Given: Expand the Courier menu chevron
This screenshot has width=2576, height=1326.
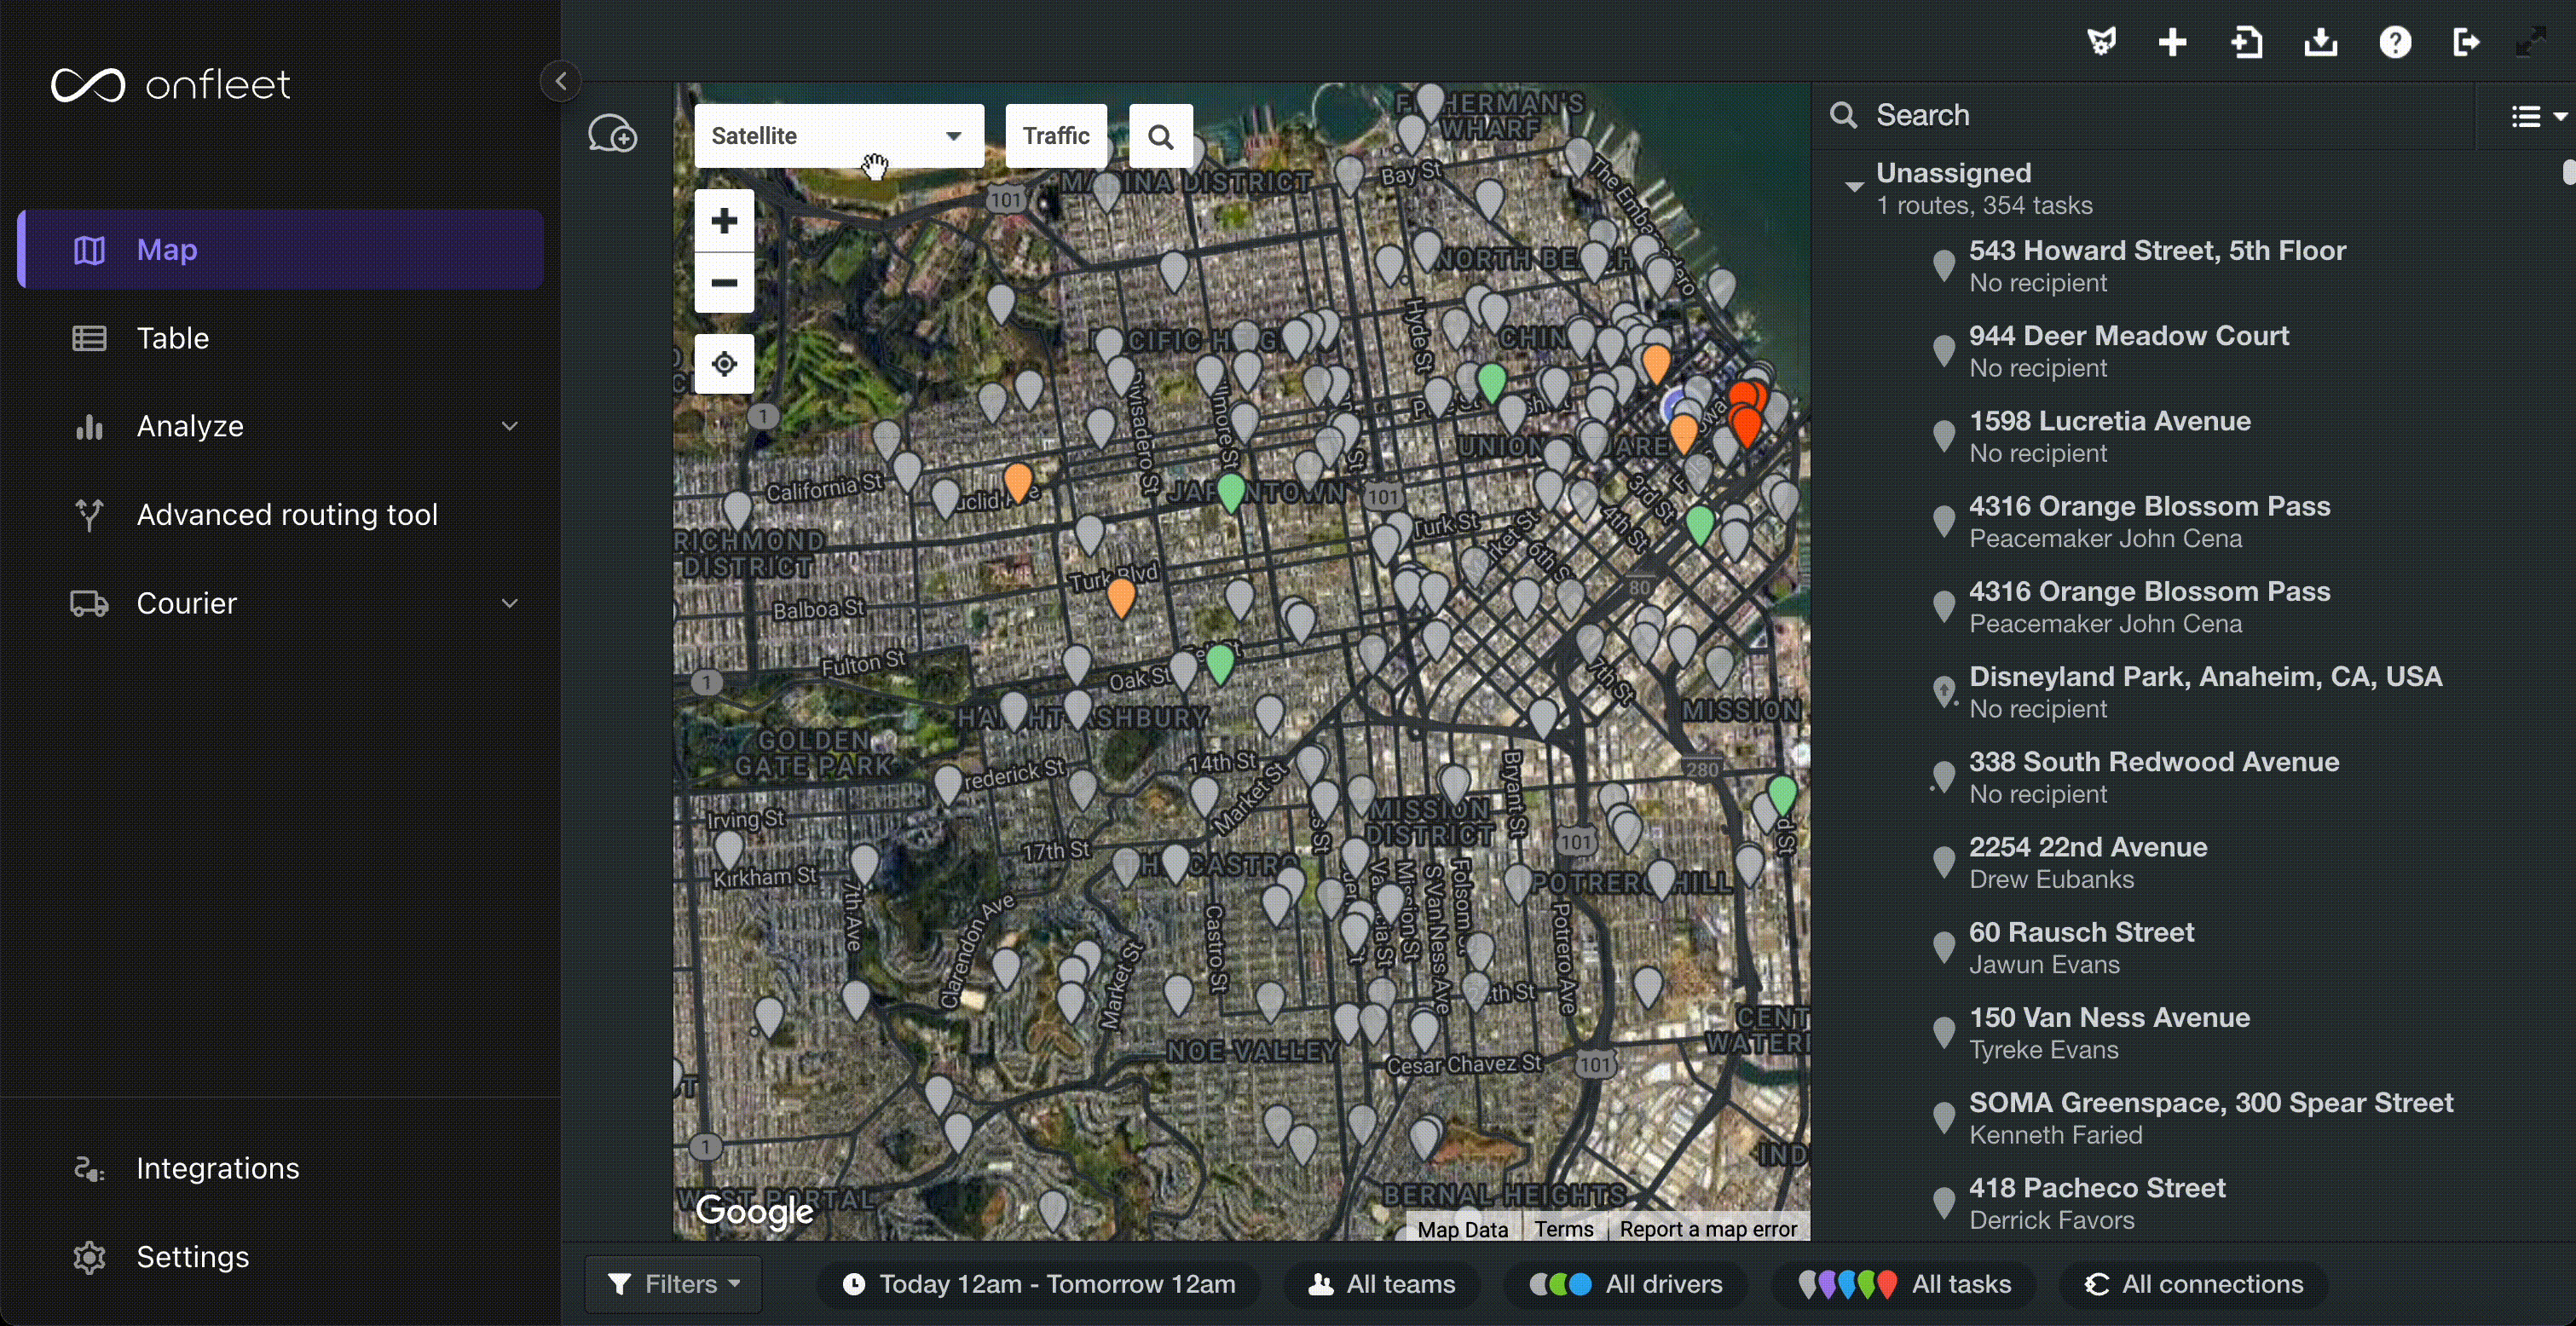Looking at the screenshot, I should [510, 603].
